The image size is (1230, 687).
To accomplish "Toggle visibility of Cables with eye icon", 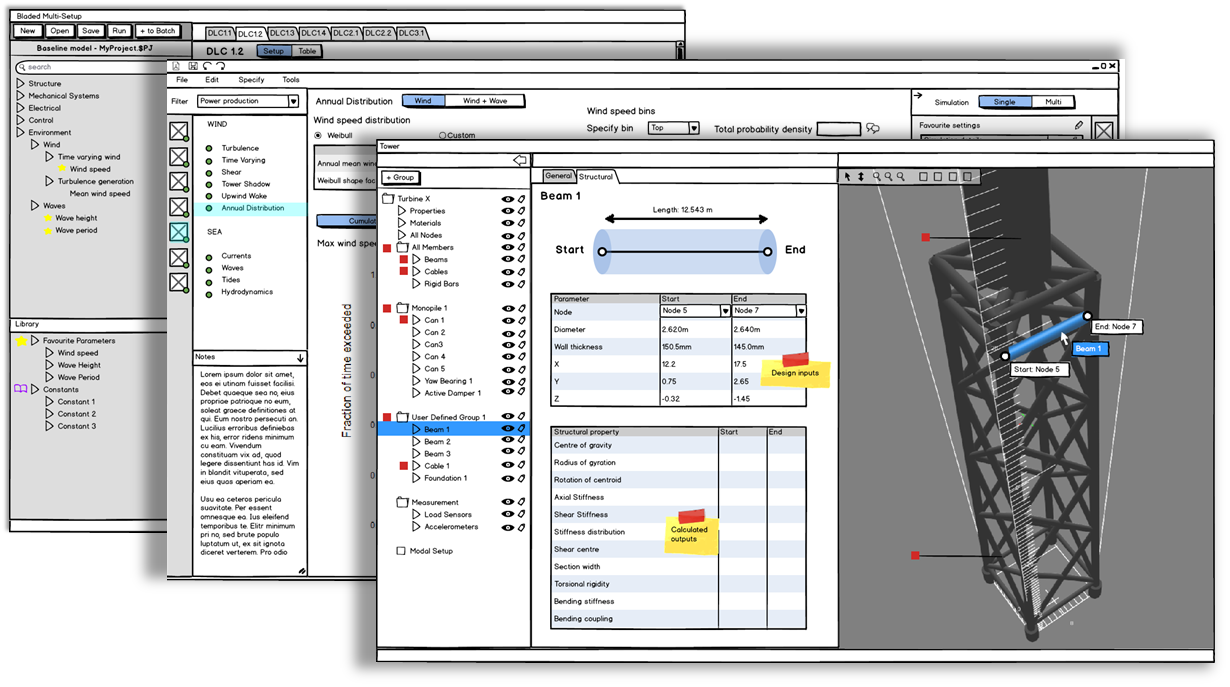I will (x=508, y=272).
